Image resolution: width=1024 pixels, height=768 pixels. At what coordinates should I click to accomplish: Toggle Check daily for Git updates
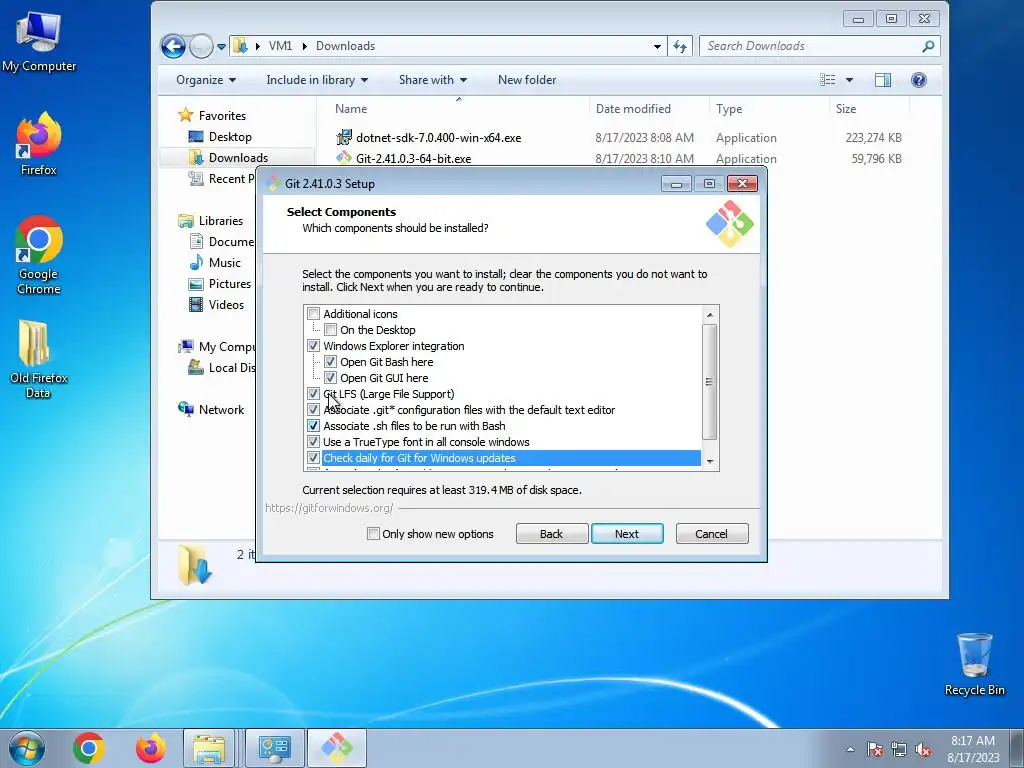(313, 458)
